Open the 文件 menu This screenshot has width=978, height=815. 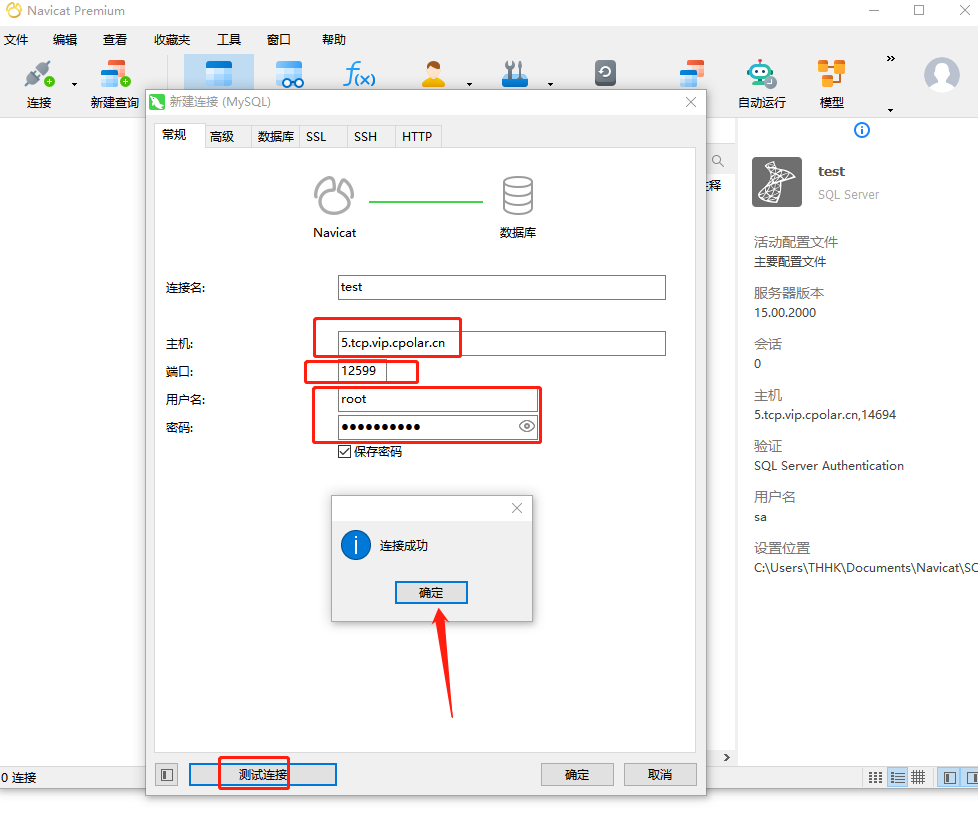coord(16,40)
